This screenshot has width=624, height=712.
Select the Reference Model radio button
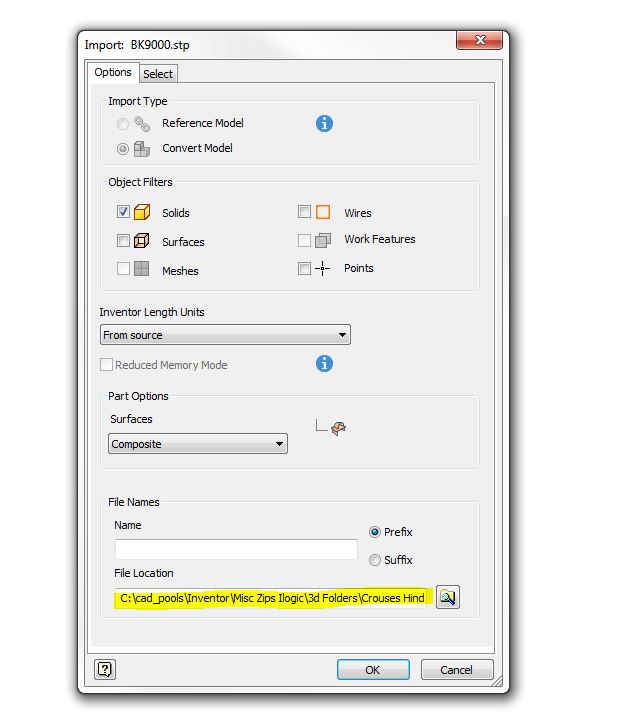tap(123, 124)
